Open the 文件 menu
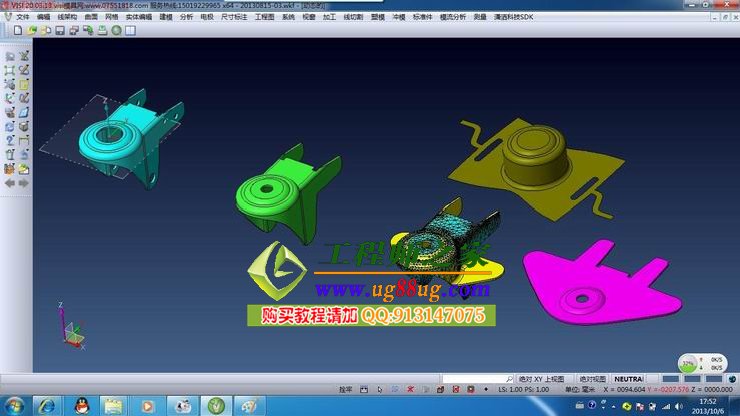Image resolution: width=740 pixels, height=416 pixels. point(23,17)
